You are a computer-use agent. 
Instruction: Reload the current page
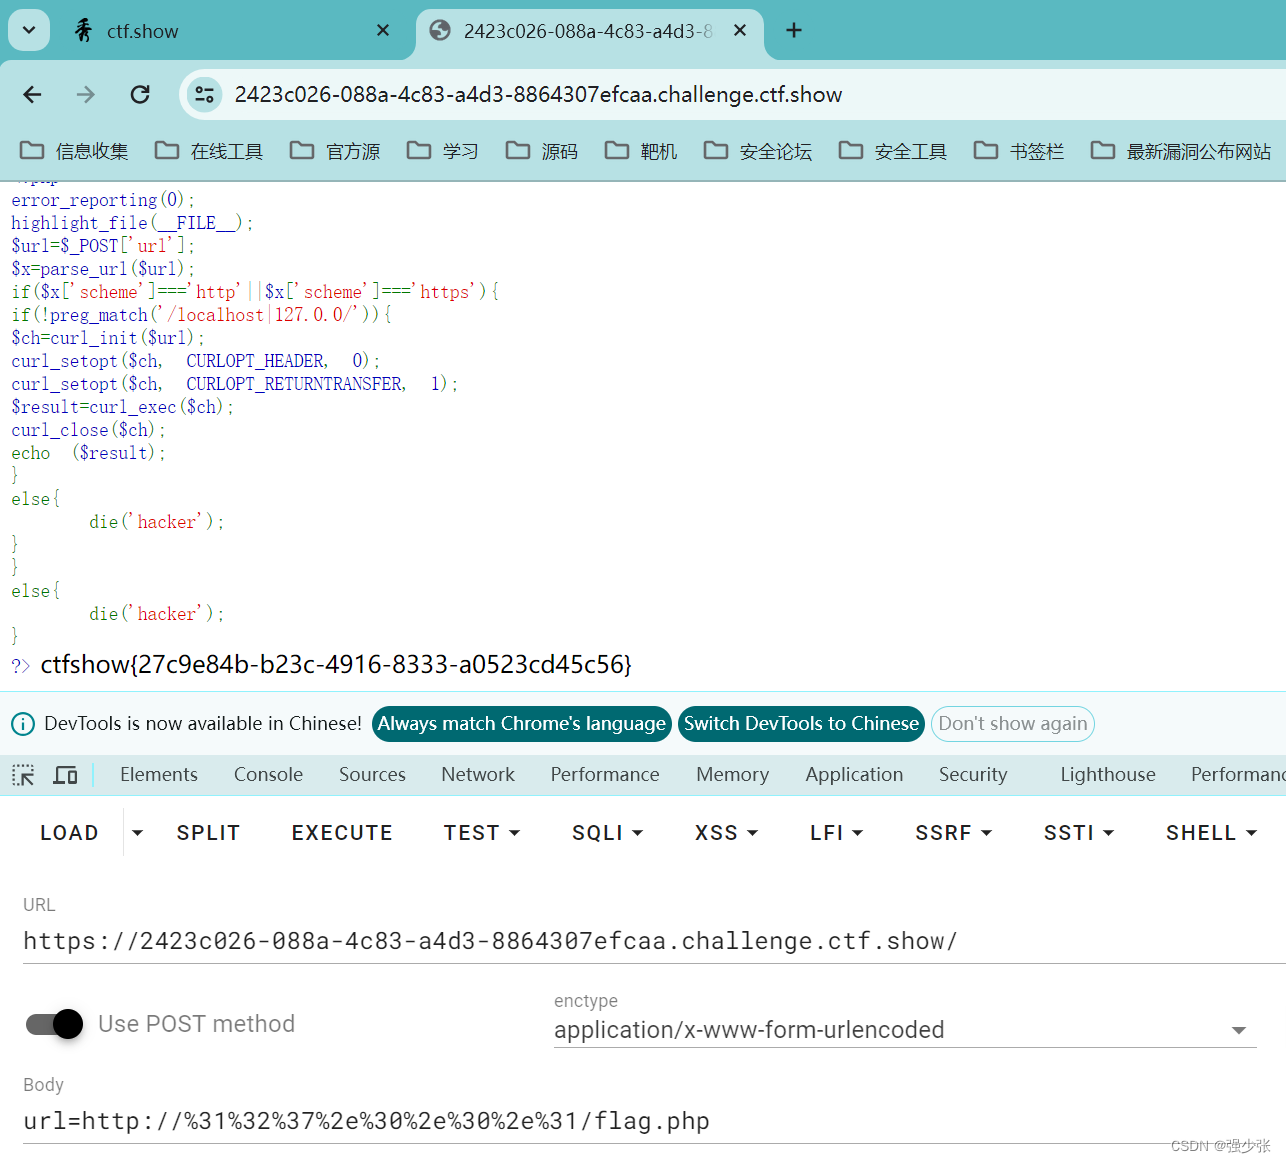(140, 94)
